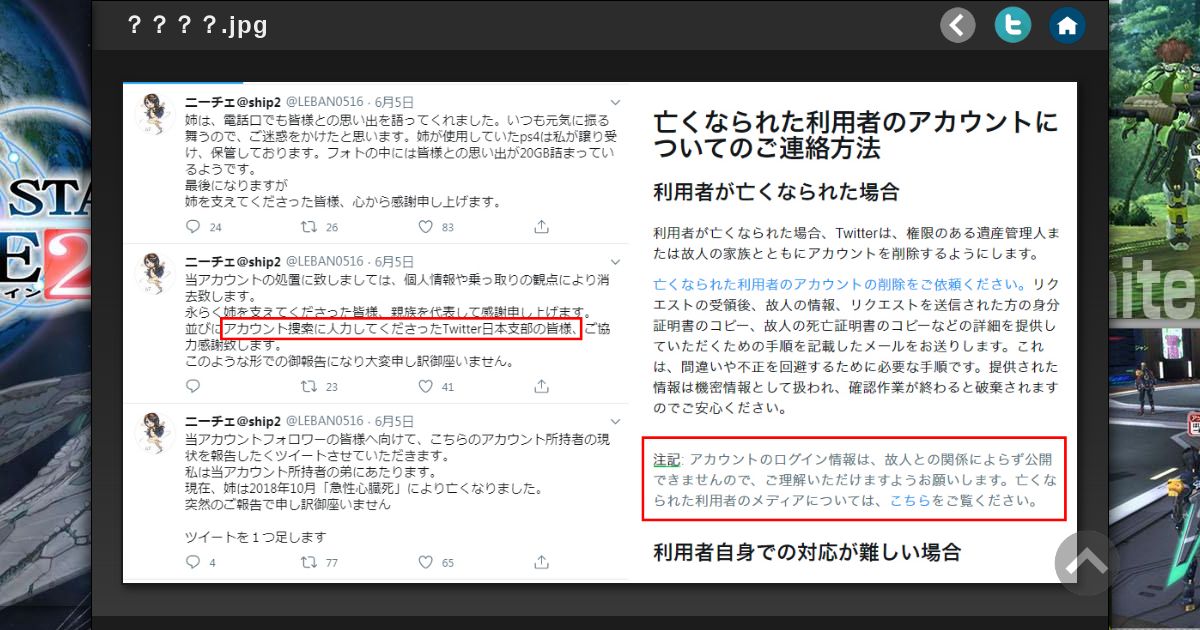The image size is (1200, 630).
Task: Click share icon on the 41-likes tweet
Action: (541, 386)
